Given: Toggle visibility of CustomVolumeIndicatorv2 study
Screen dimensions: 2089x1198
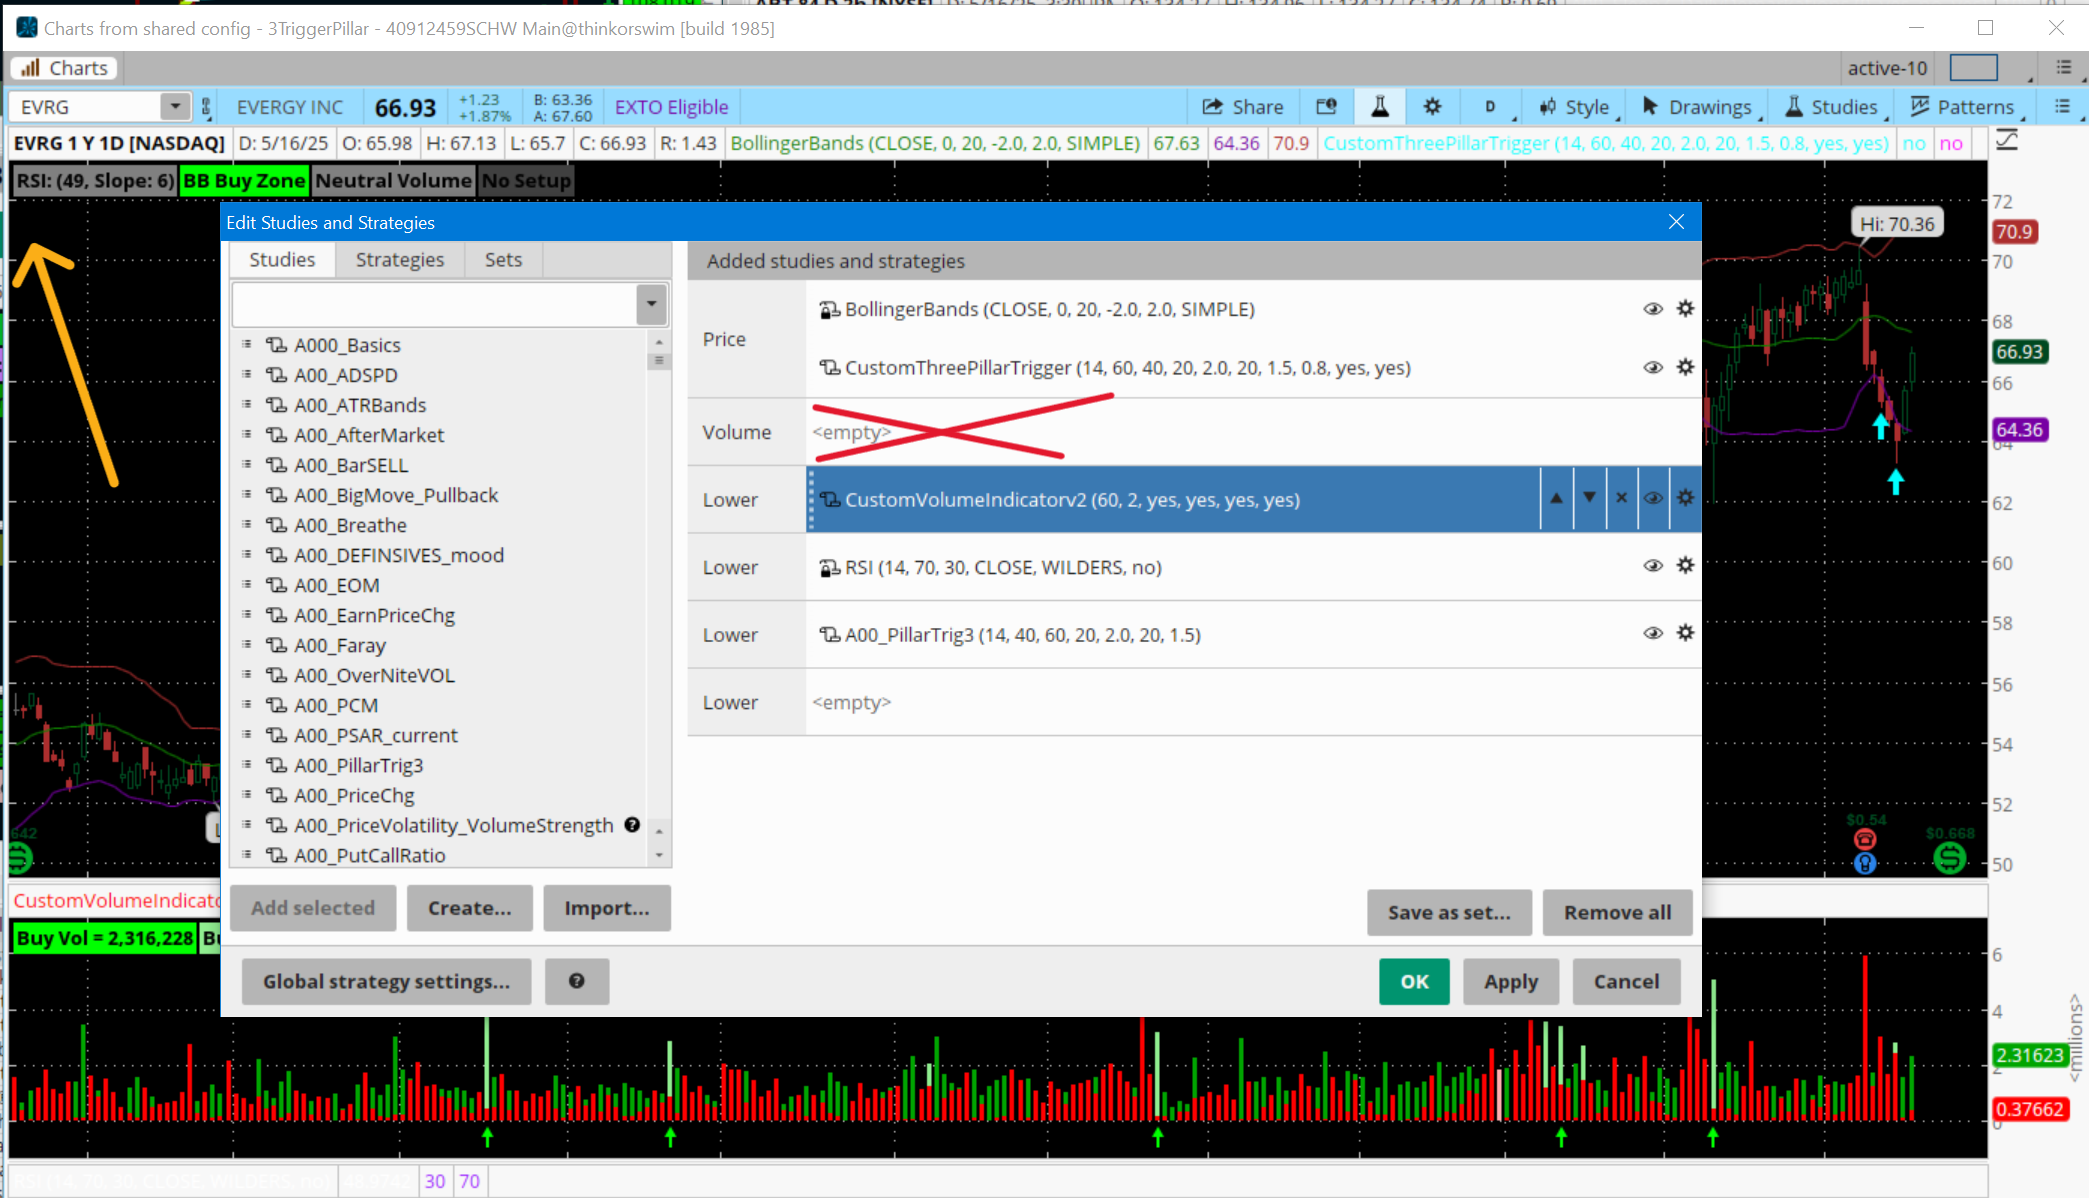Looking at the screenshot, I should coord(1653,498).
